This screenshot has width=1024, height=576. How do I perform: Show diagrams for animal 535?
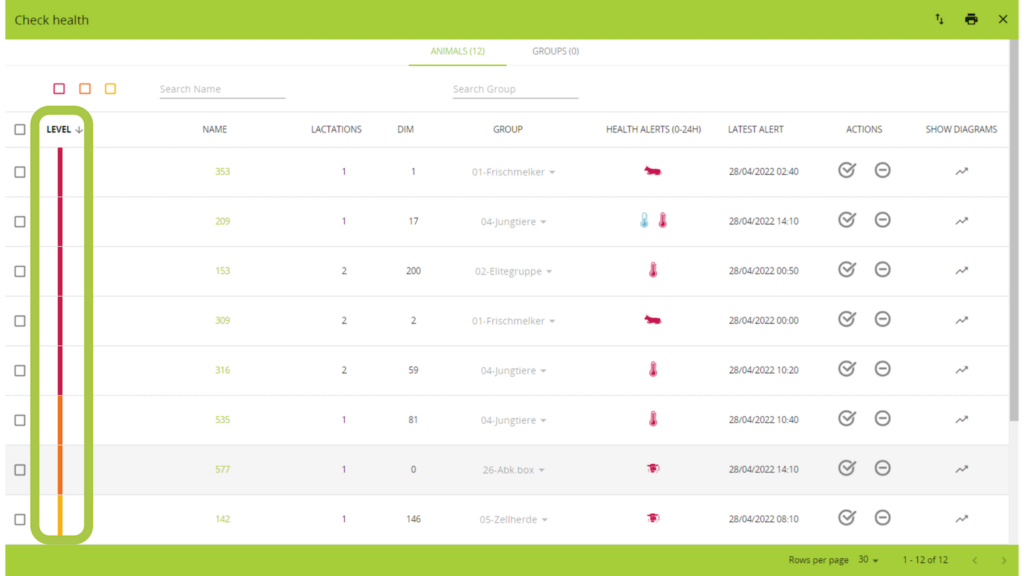tap(961, 420)
